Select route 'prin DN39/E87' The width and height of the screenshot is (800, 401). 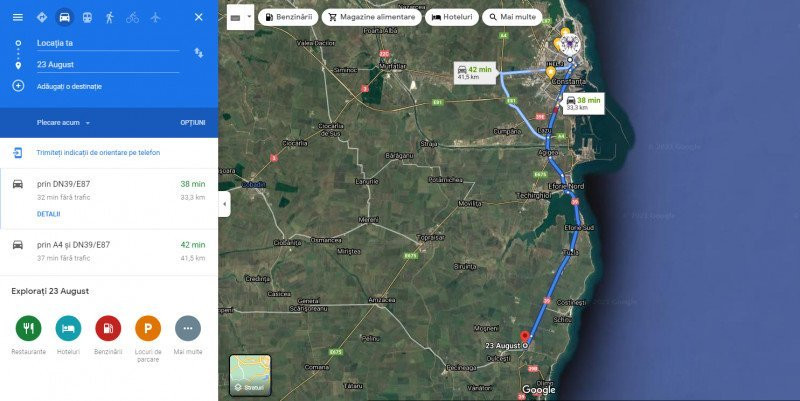[109, 198]
